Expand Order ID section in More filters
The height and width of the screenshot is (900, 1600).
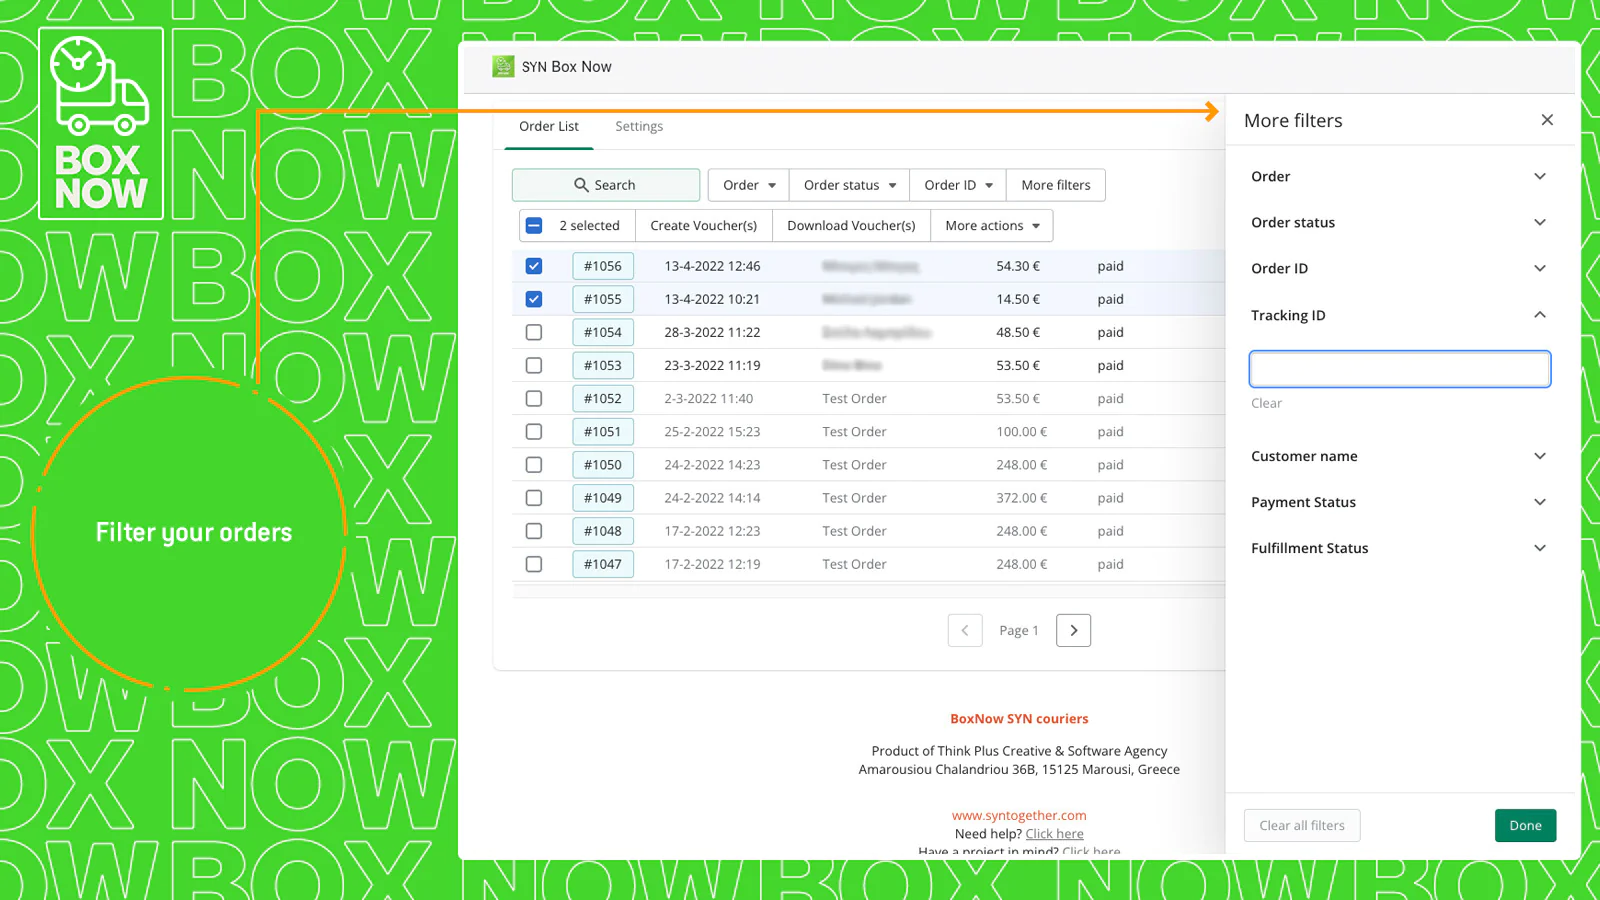coord(1399,268)
